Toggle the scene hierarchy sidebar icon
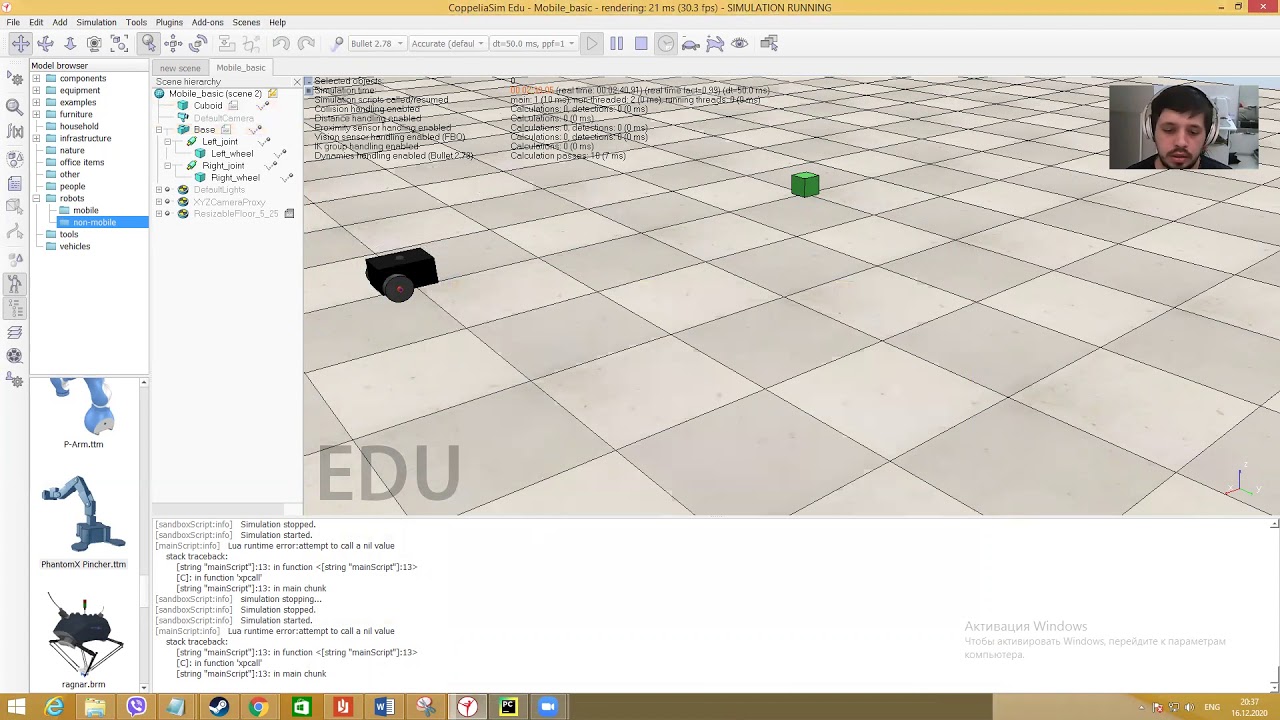1280x720 pixels. tap(15, 309)
